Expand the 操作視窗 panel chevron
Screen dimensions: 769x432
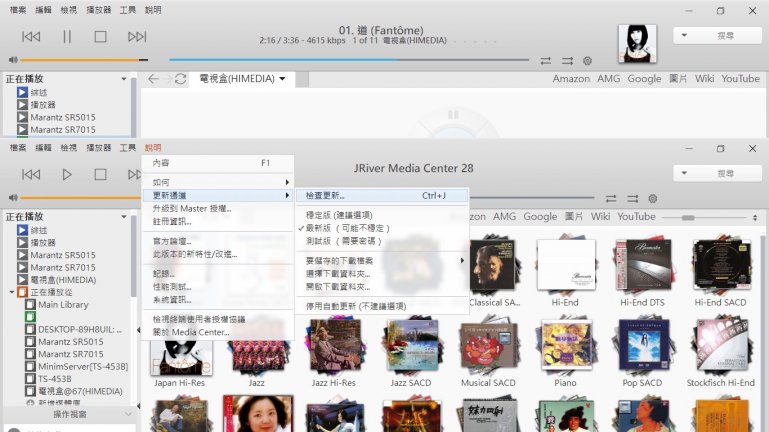point(128,415)
